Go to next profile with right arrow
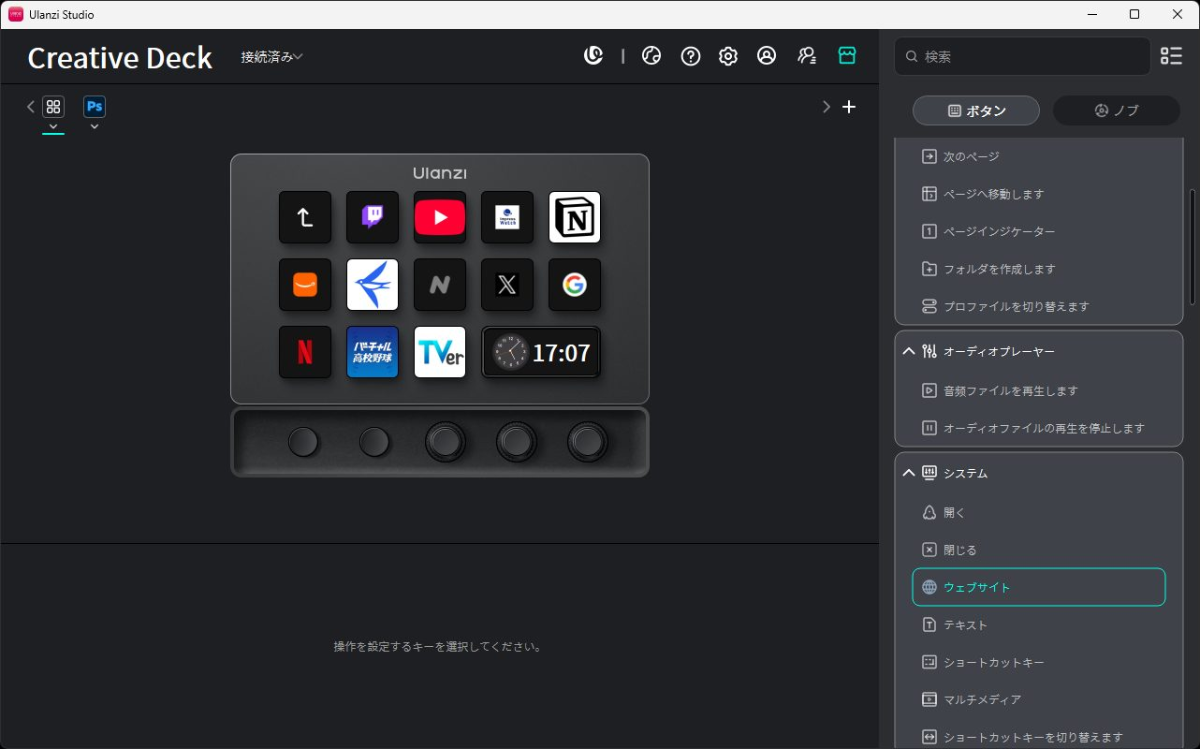Image resolution: width=1200 pixels, height=749 pixels. point(826,107)
